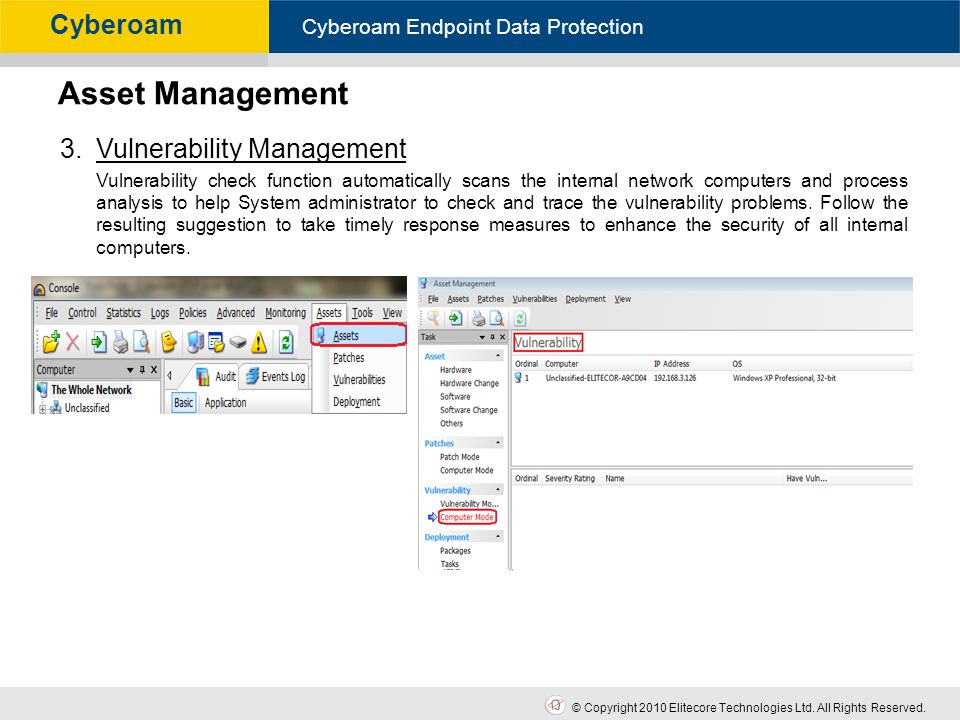Open the Tools menu in Console
Image resolution: width=960 pixels, height=720 pixels.
click(x=362, y=313)
